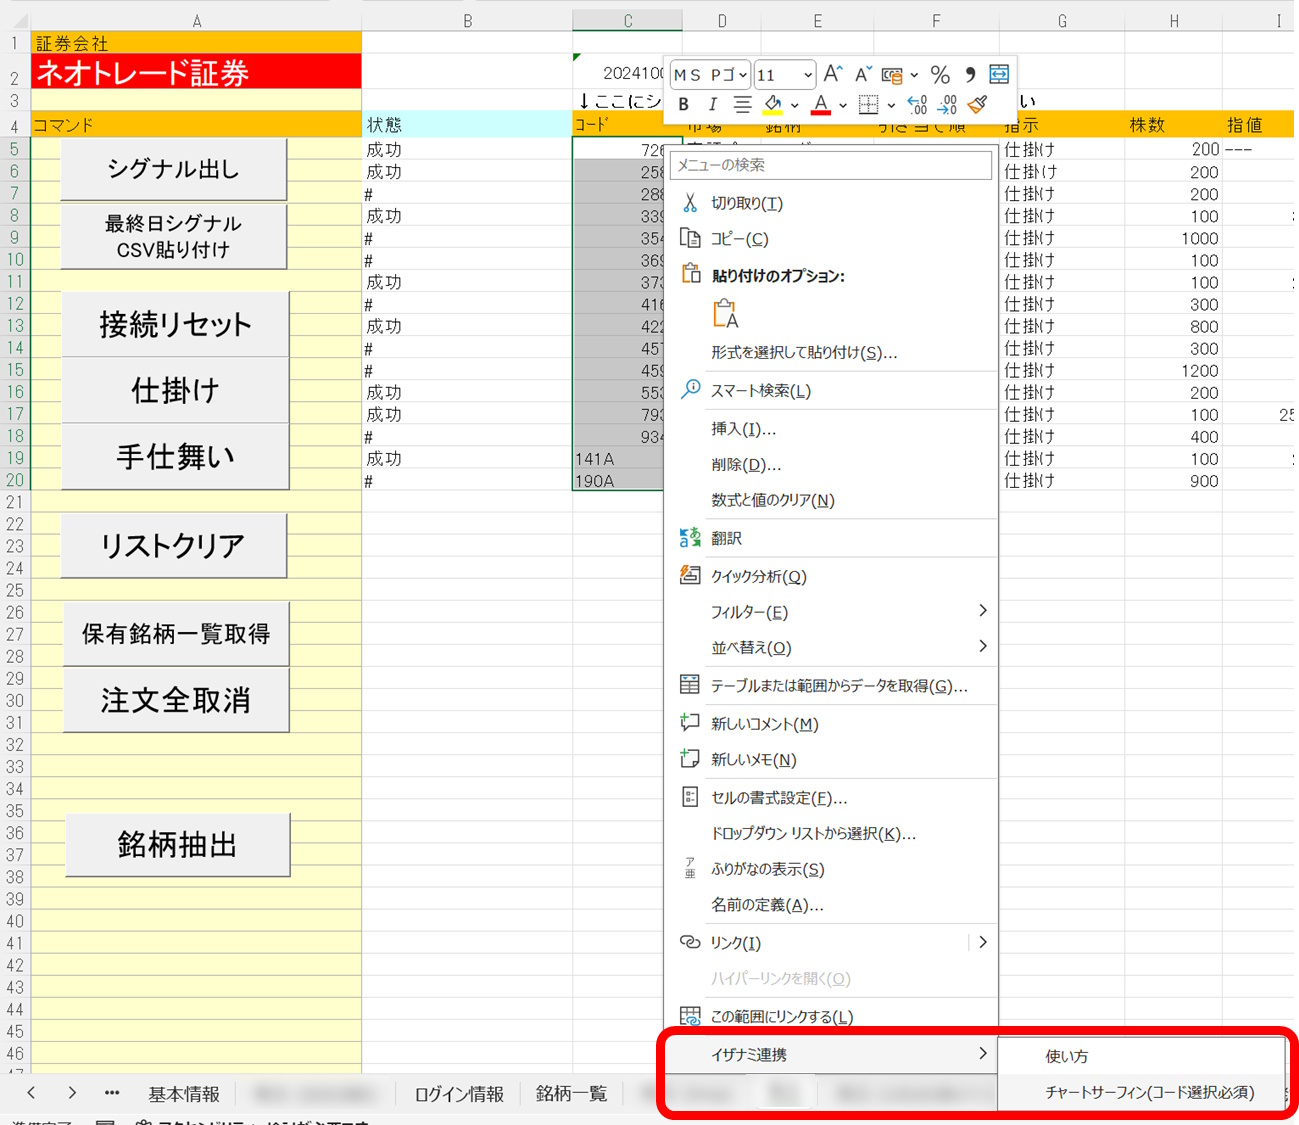Increase font size in mini toolbar

[x=833, y=74]
